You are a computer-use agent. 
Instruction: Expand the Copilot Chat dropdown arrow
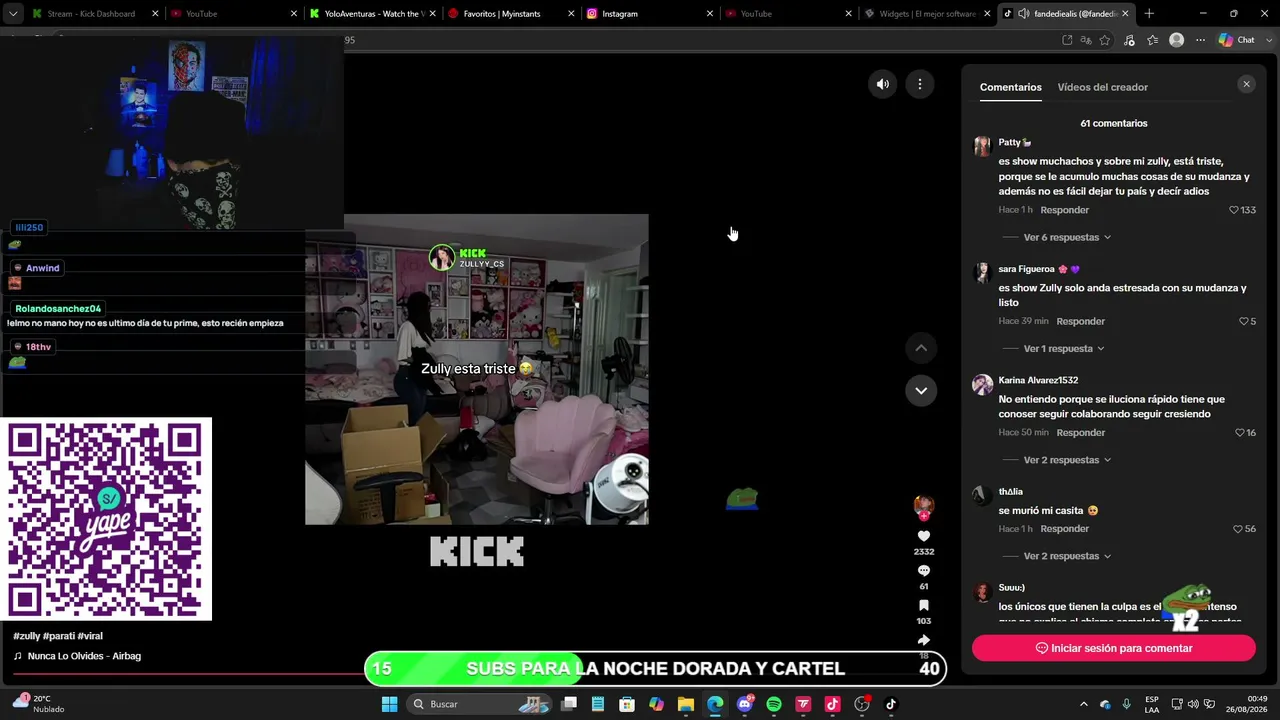tap(1268, 40)
